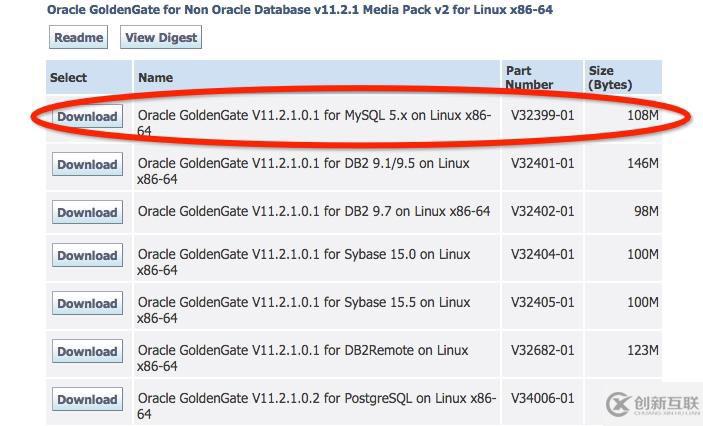This screenshot has height=426, width=703.
Task: Click size value 123M
Action: pyautogui.click(x=643, y=350)
